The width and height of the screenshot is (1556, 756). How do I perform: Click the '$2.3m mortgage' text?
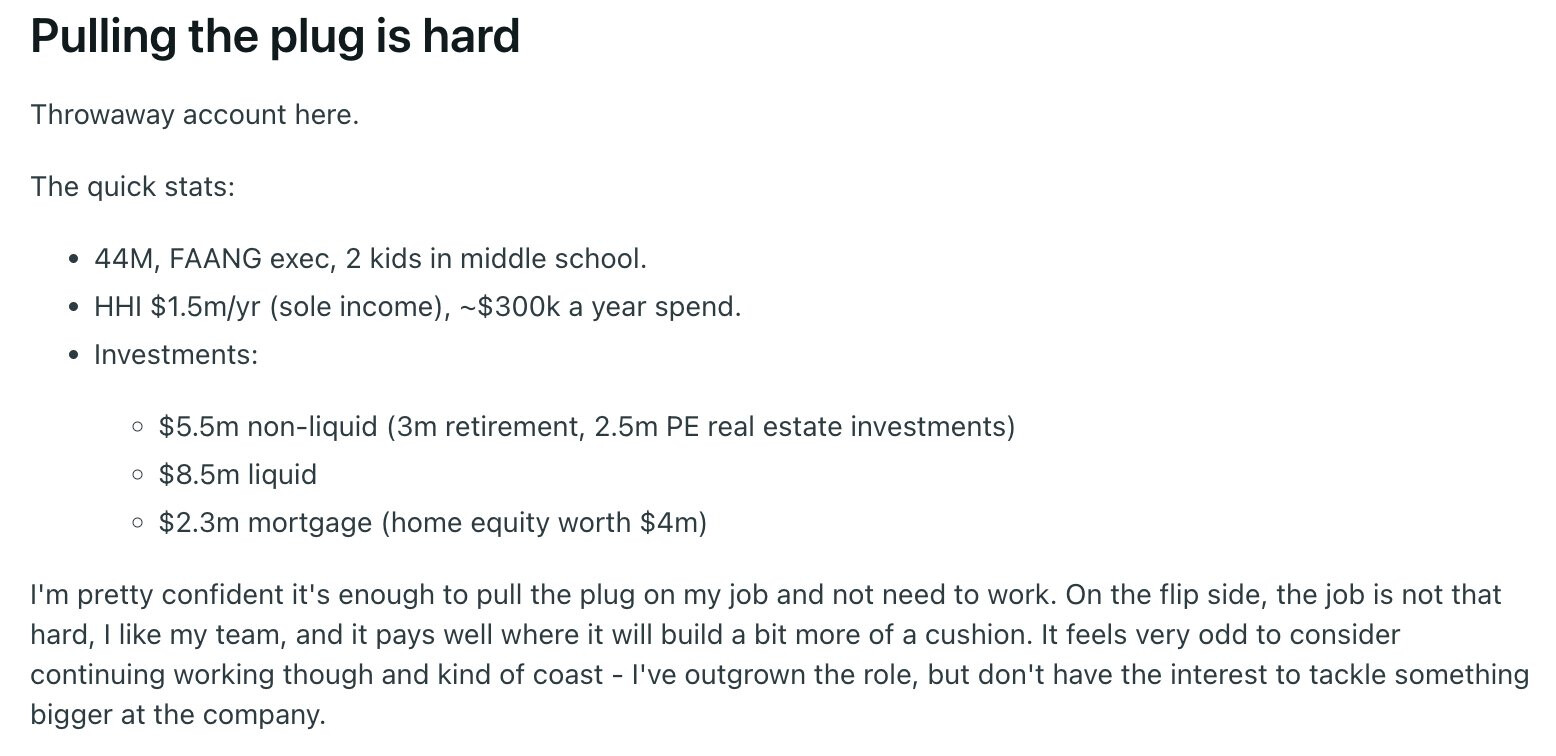(x=264, y=522)
